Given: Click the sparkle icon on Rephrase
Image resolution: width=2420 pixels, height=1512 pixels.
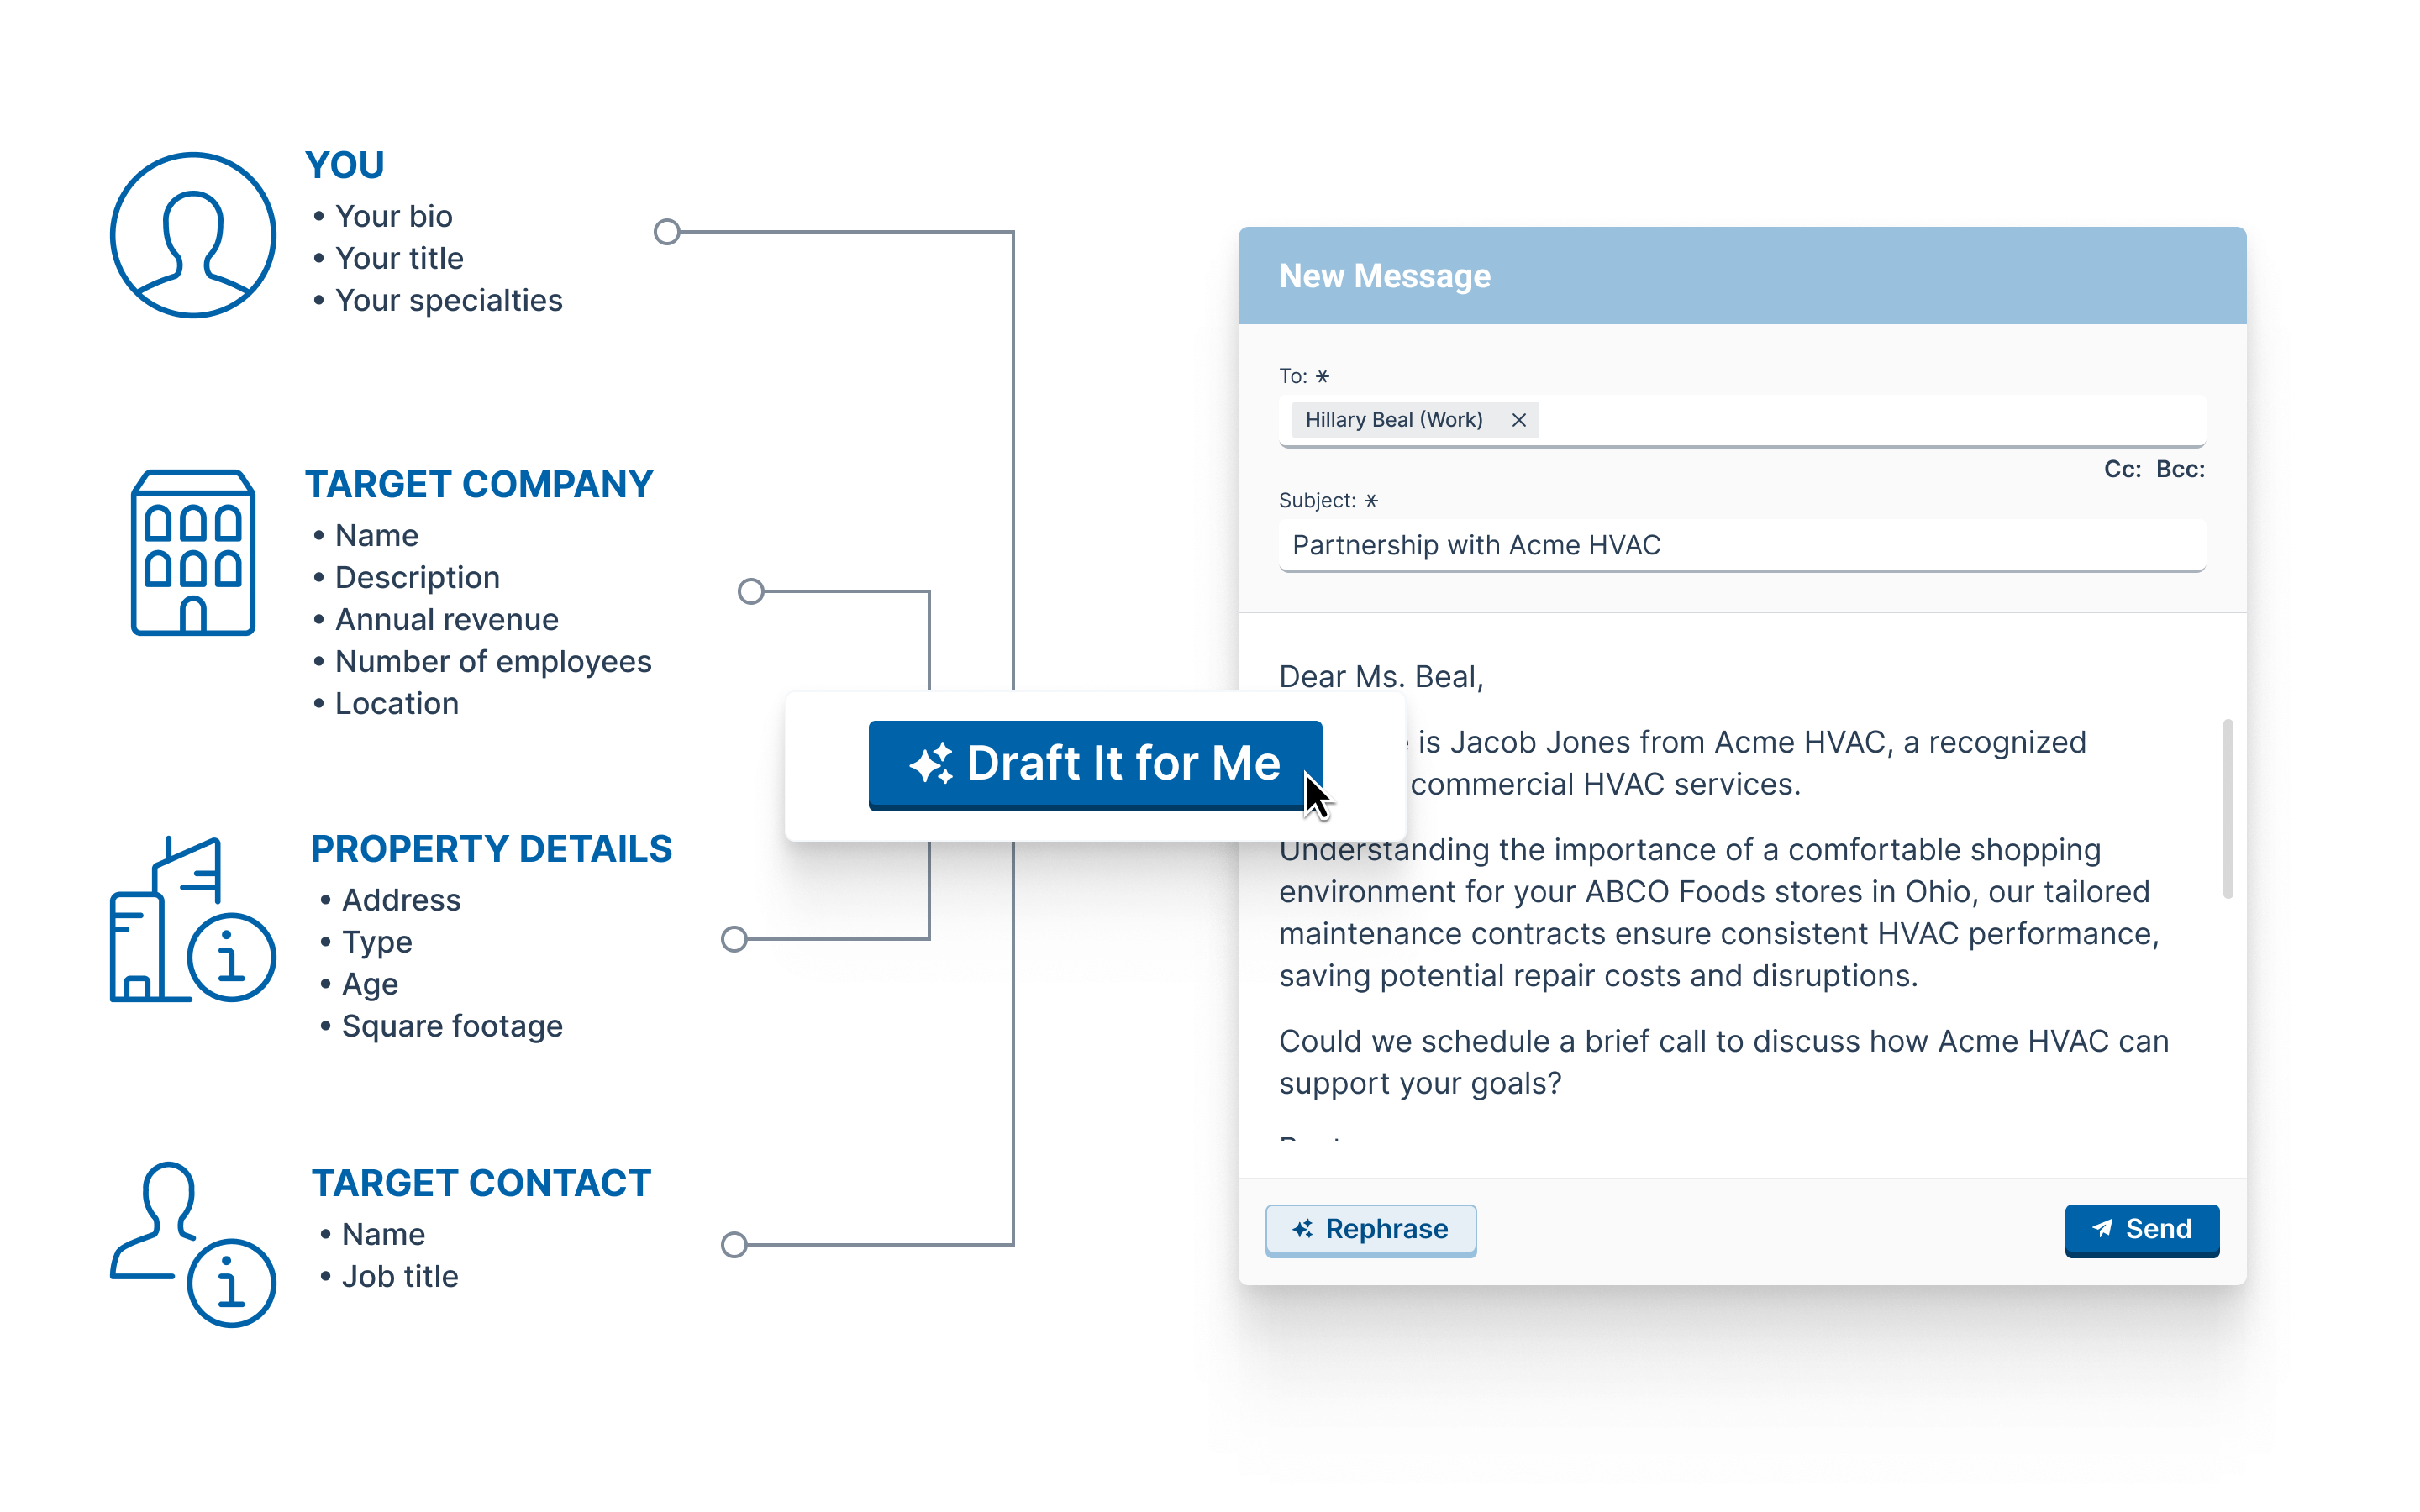Looking at the screenshot, I should (1302, 1229).
